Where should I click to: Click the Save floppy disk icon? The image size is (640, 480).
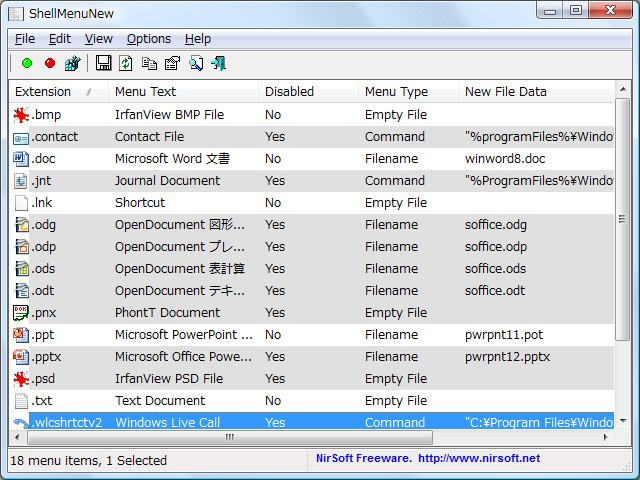point(103,63)
